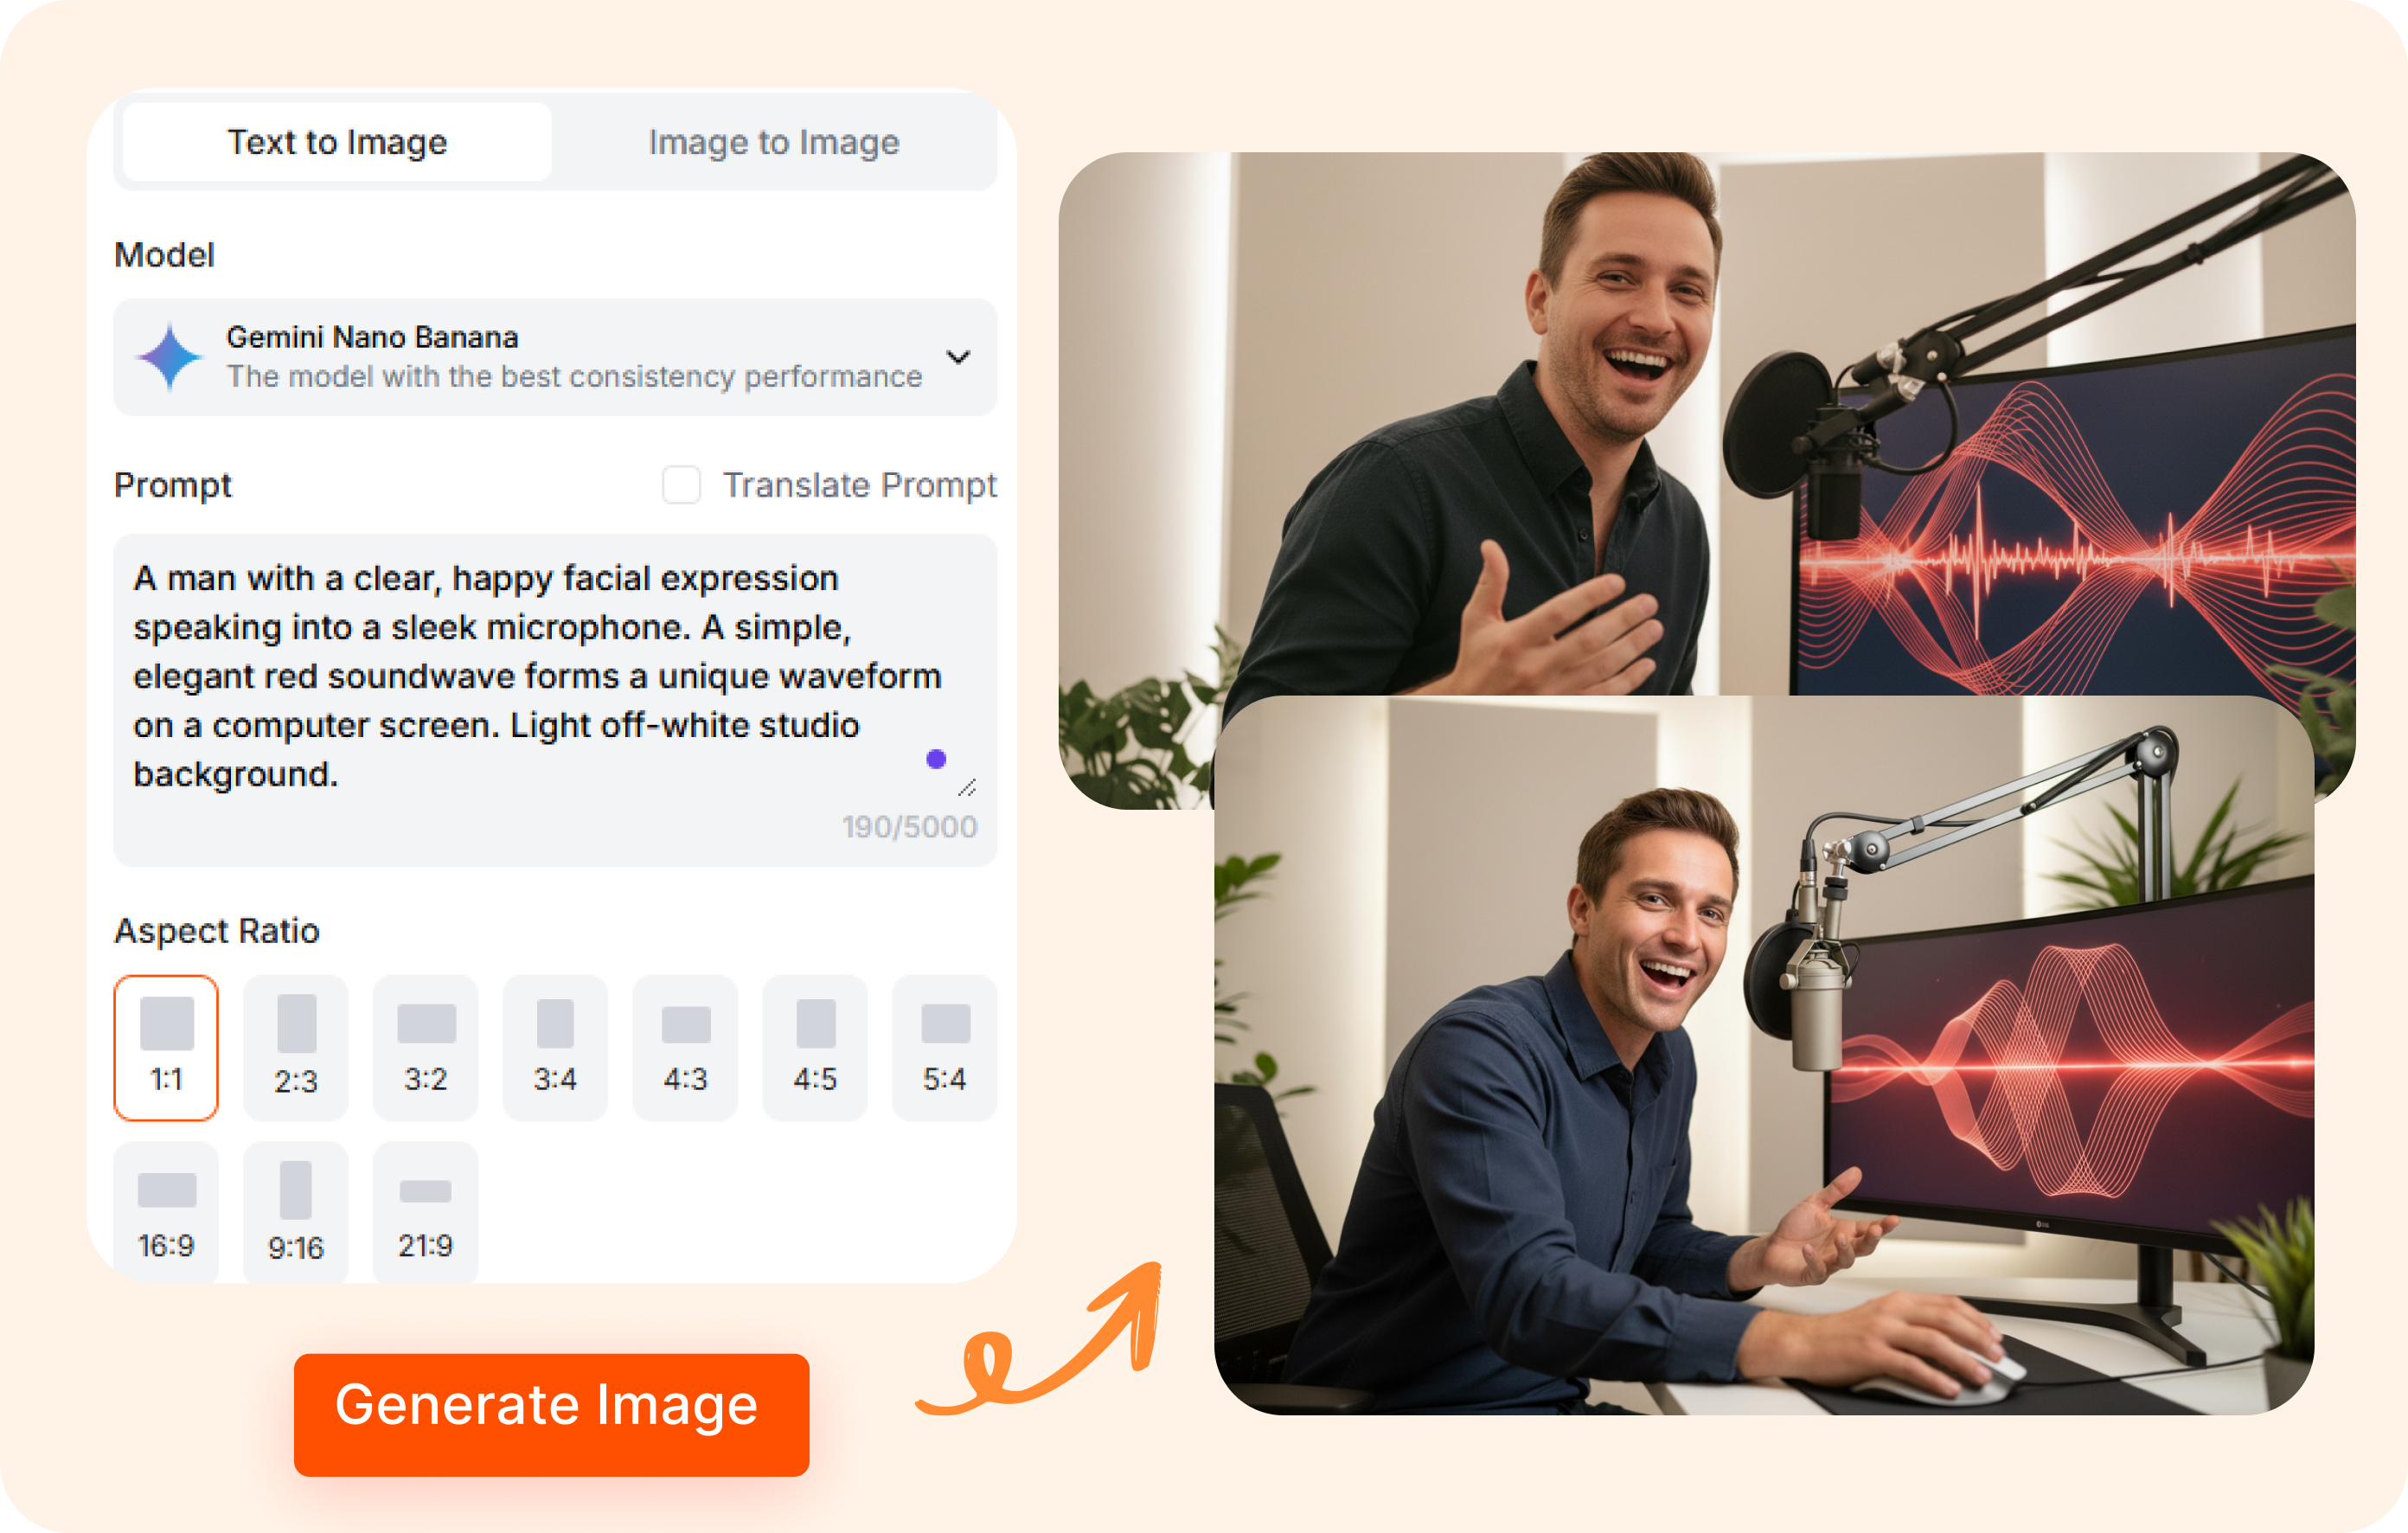Select the 16:9 aspect ratio

165,1210
